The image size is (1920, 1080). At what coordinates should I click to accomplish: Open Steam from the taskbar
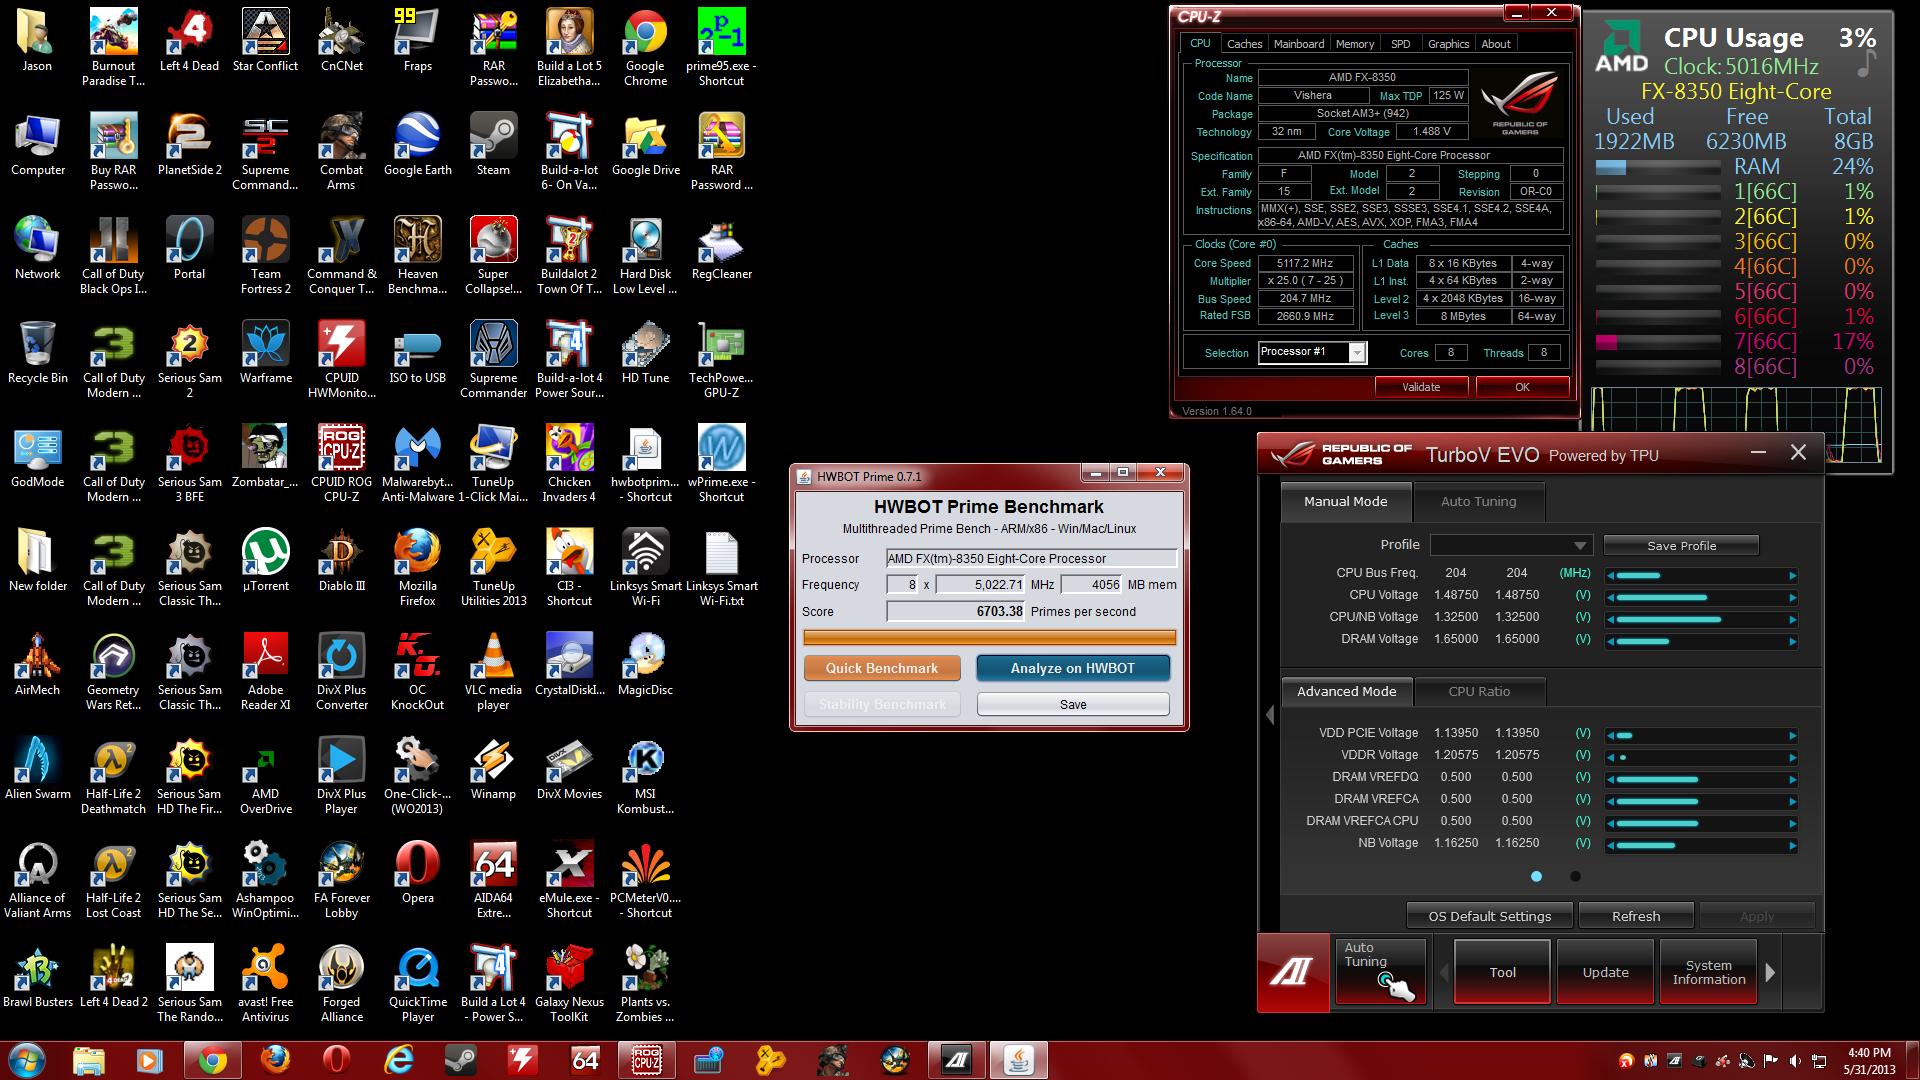click(x=460, y=1059)
